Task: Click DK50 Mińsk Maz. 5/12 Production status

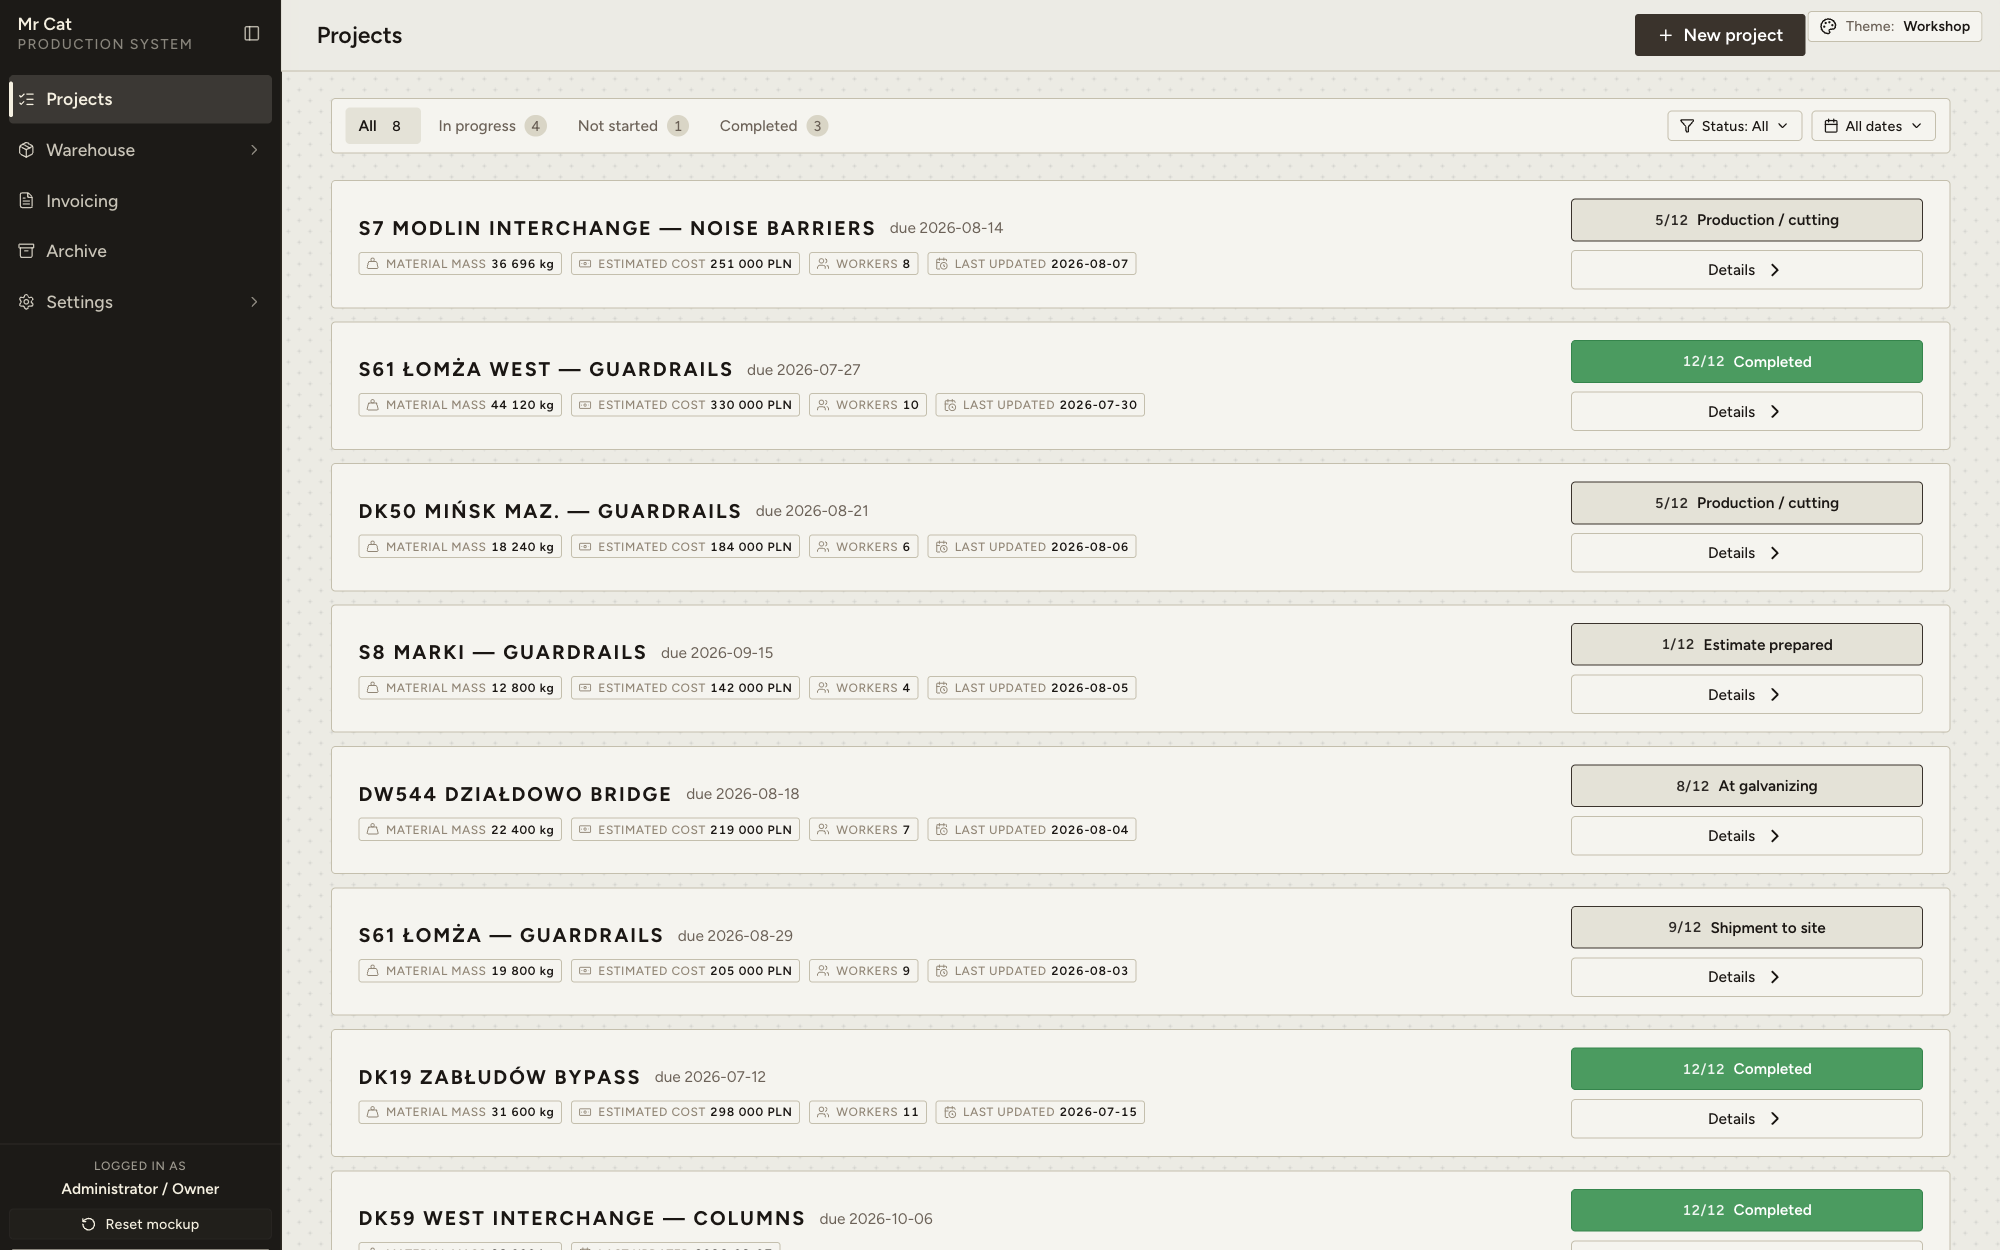Action: click(1746, 503)
